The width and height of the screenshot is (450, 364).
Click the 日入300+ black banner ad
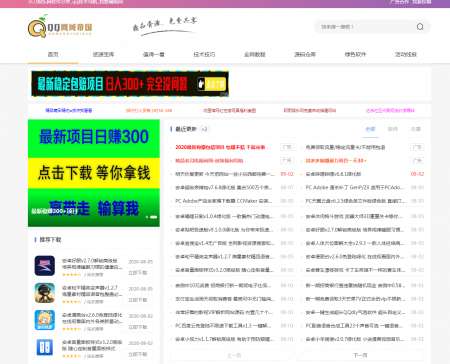[x=130, y=84]
